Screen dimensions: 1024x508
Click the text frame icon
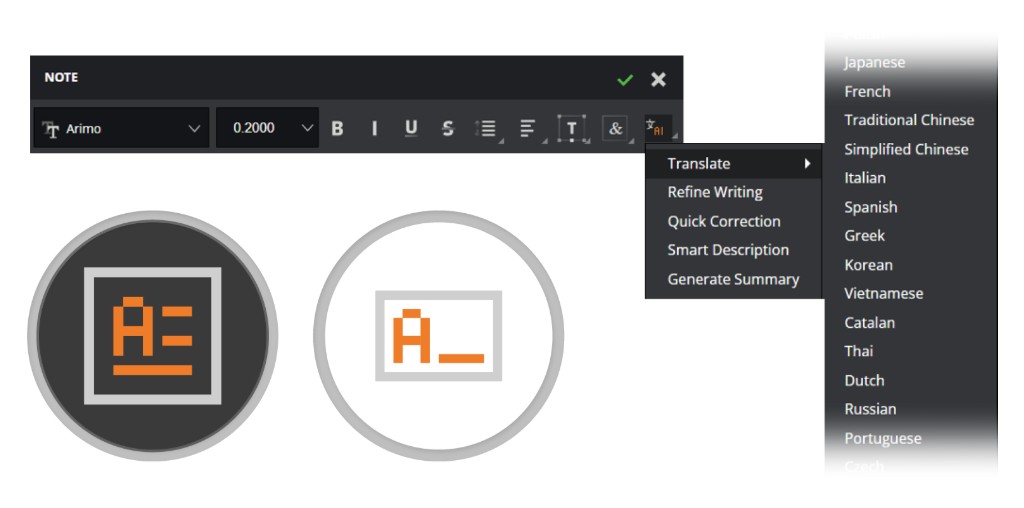coord(571,128)
